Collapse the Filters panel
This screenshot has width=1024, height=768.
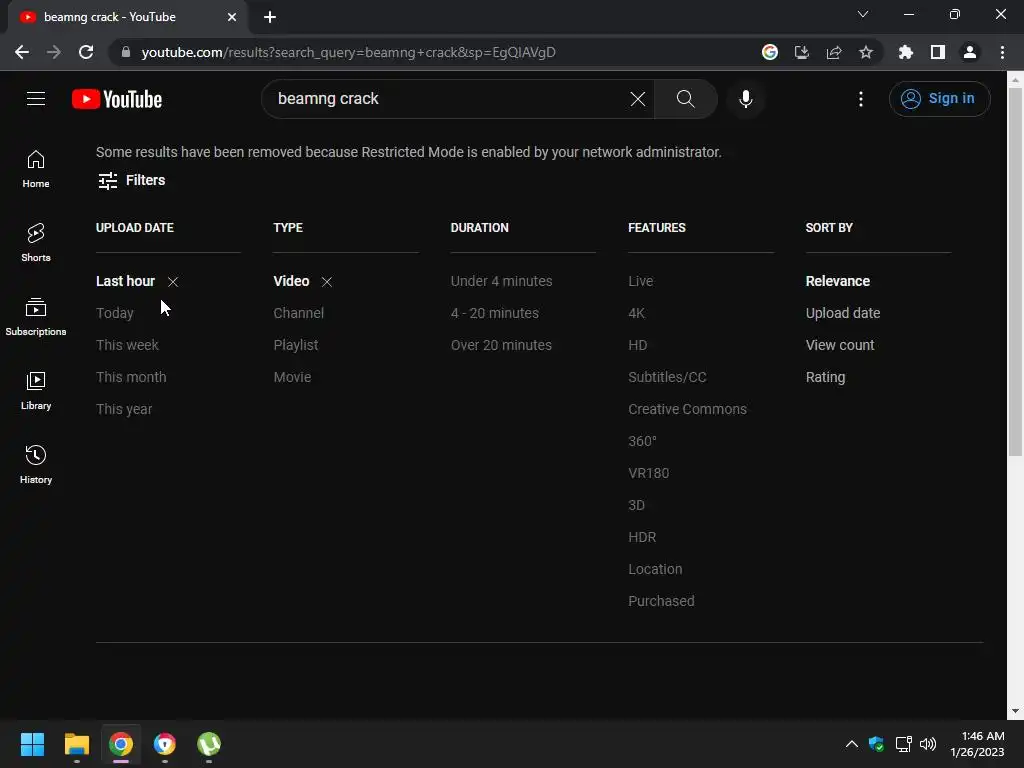(131, 180)
